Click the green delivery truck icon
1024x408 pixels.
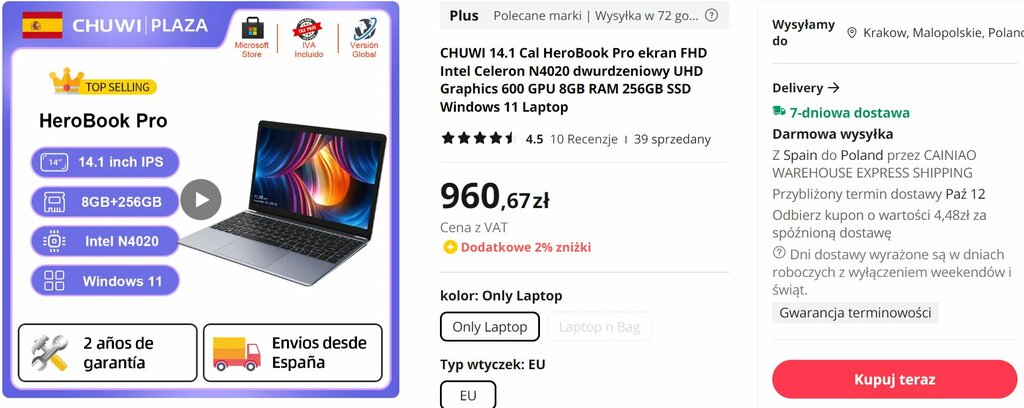click(778, 112)
